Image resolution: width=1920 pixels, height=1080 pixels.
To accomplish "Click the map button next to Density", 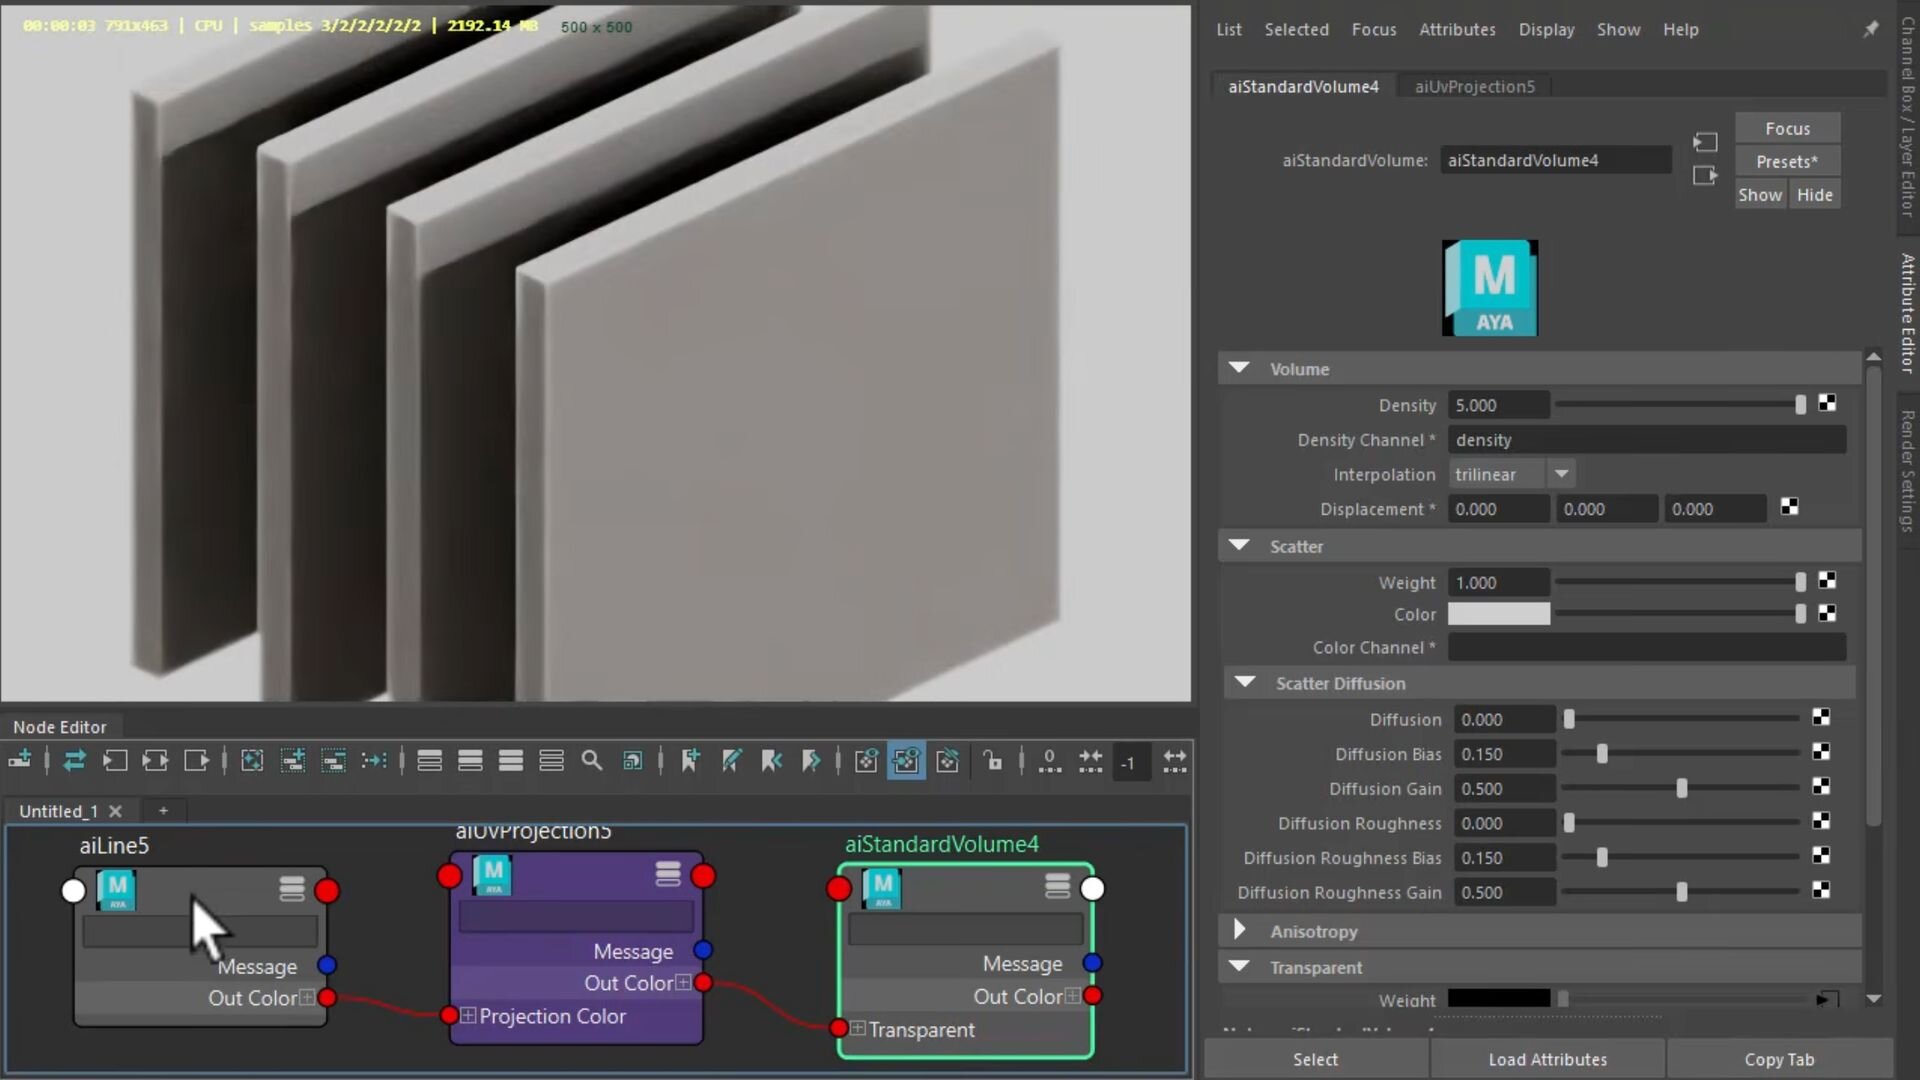I will click(1827, 404).
